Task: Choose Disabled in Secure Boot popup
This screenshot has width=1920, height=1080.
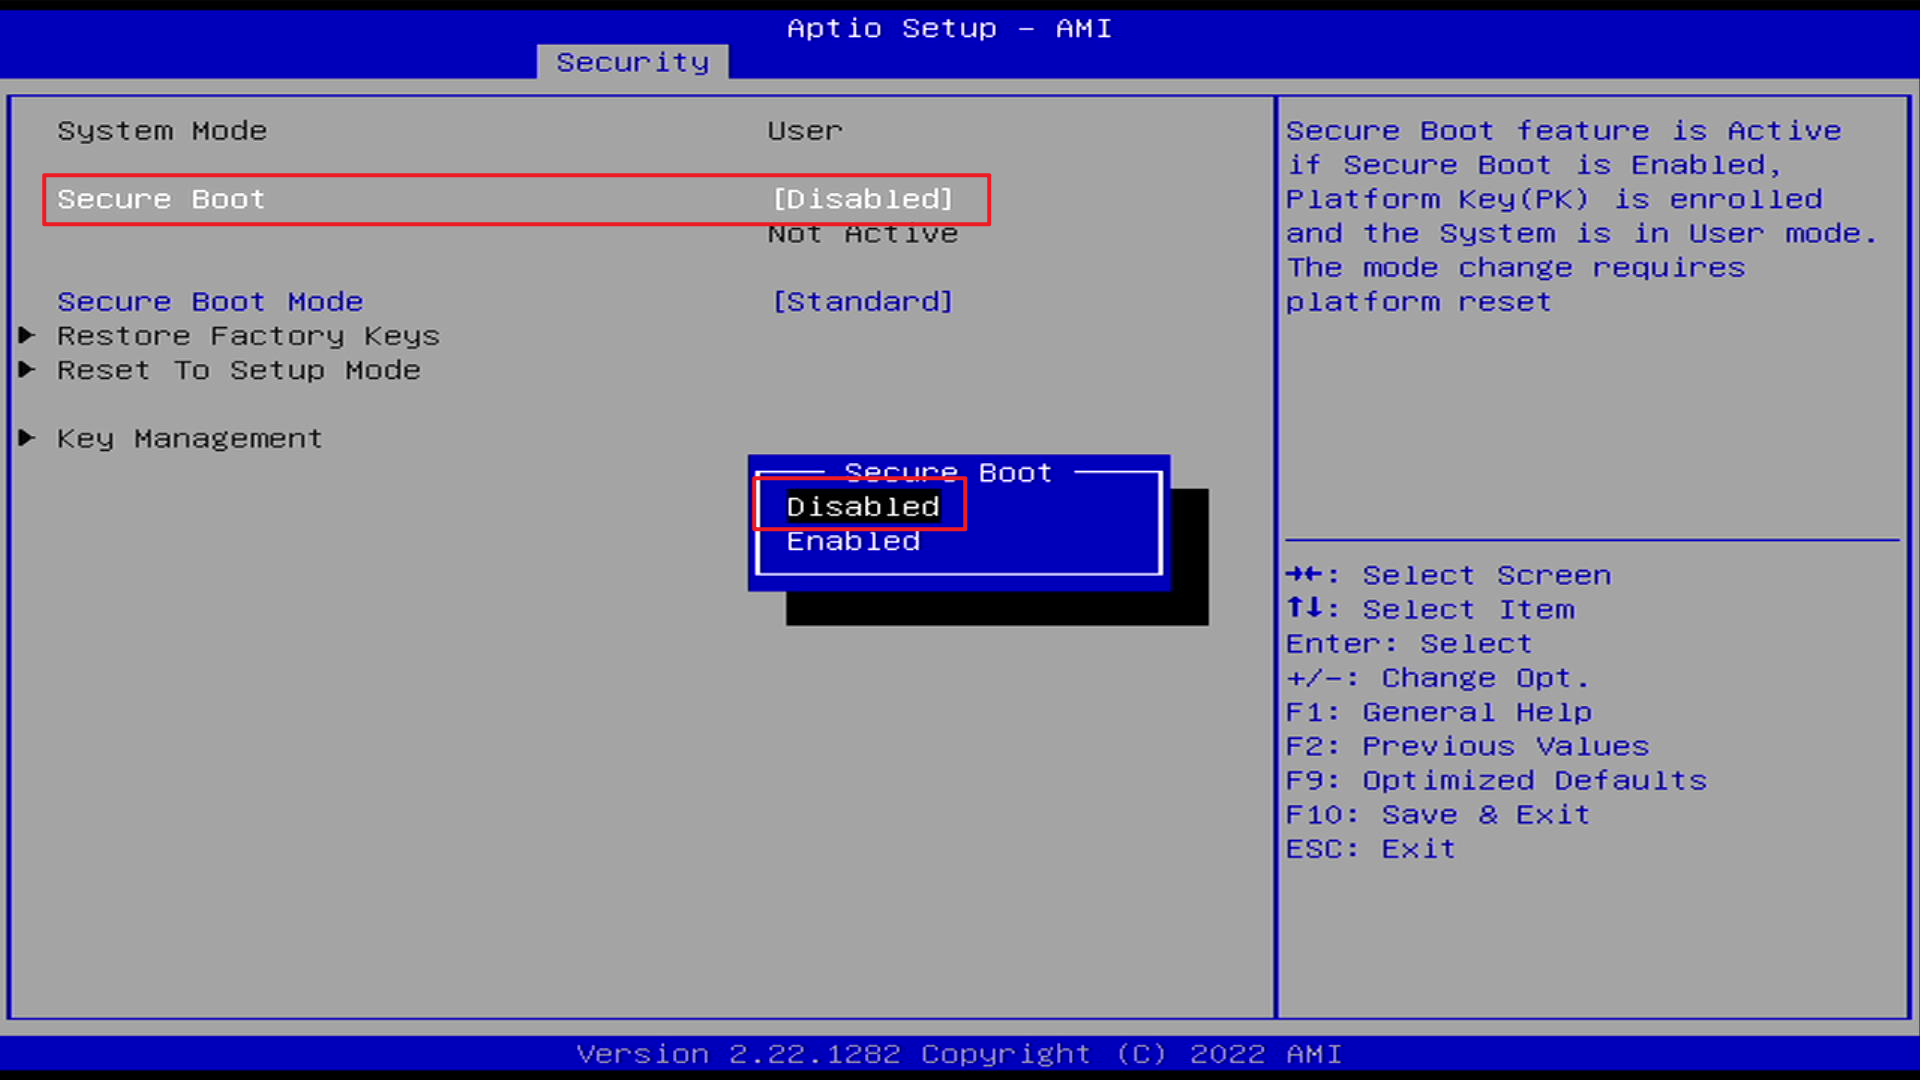Action: (862, 506)
